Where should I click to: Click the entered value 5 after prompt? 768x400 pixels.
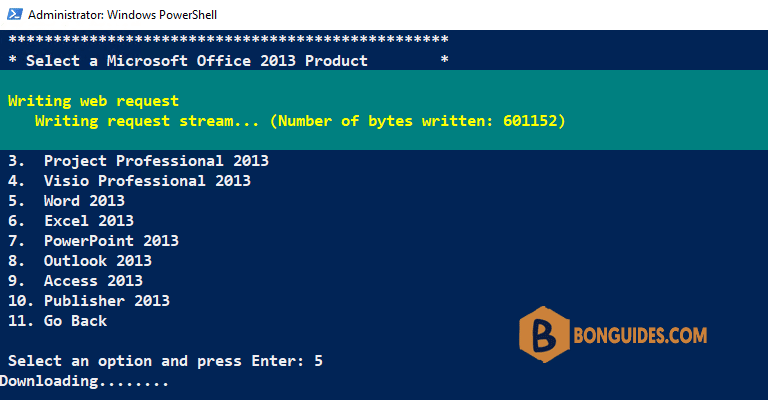click(x=318, y=361)
